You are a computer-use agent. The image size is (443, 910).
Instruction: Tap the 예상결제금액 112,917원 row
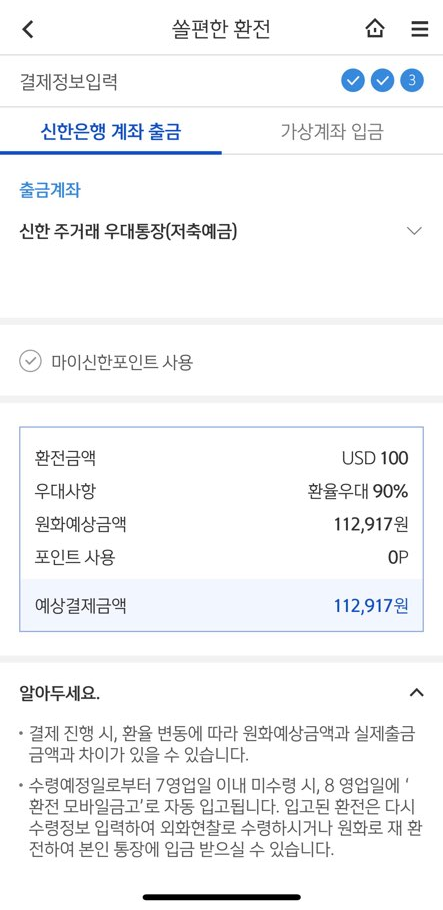point(221,605)
